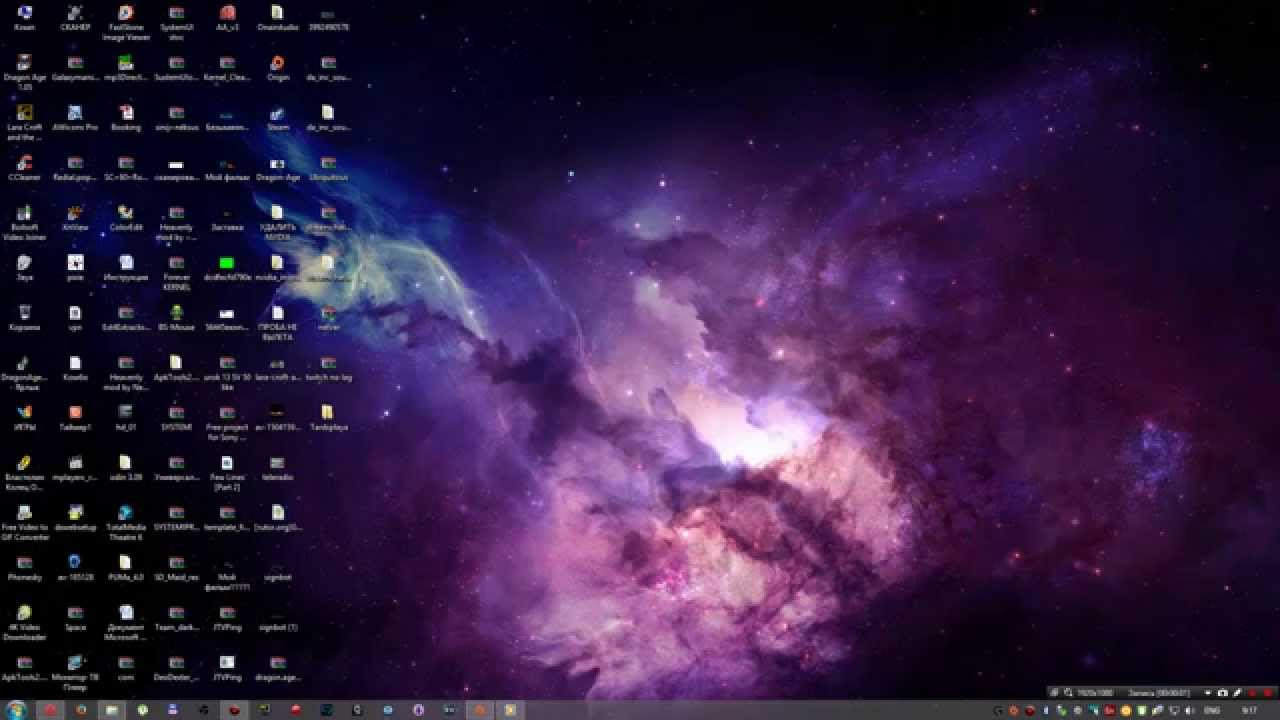Select the Корзина recycle bin icon
The image size is (1280, 720).
pyautogui.click(x=24, y=317)
